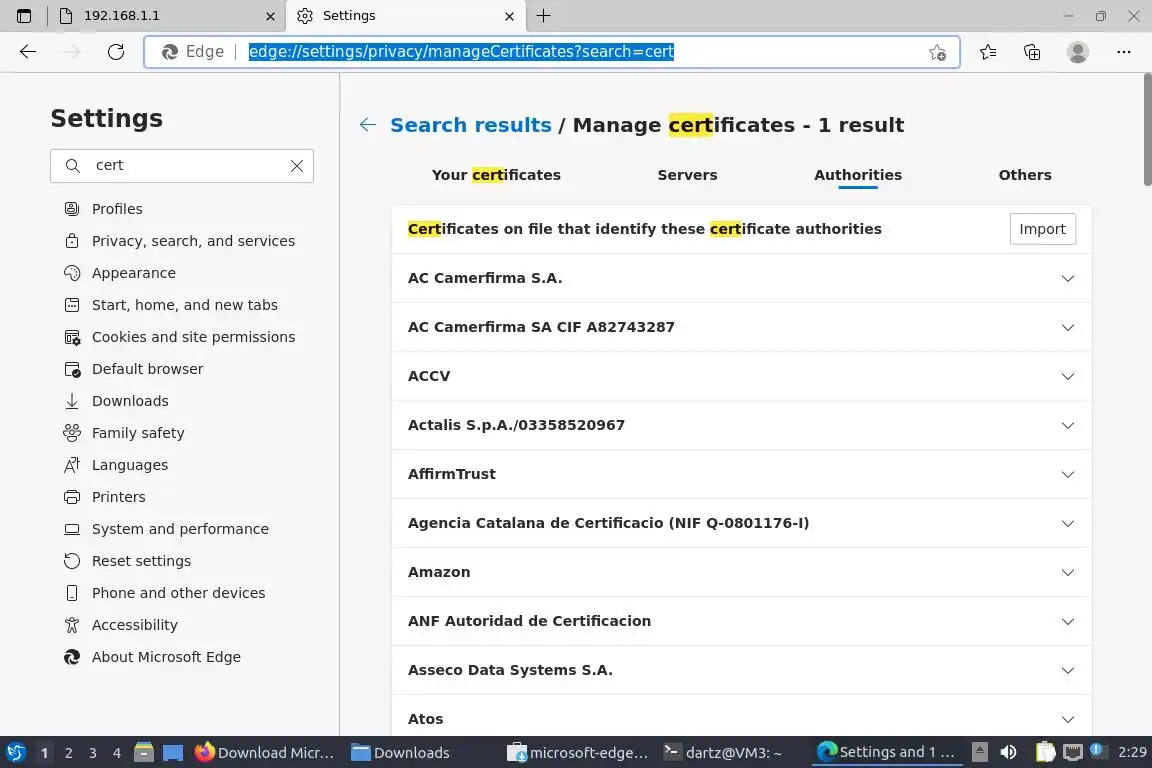
Task: Click the volume speaker tray icon
Action: coord(1008,752)
